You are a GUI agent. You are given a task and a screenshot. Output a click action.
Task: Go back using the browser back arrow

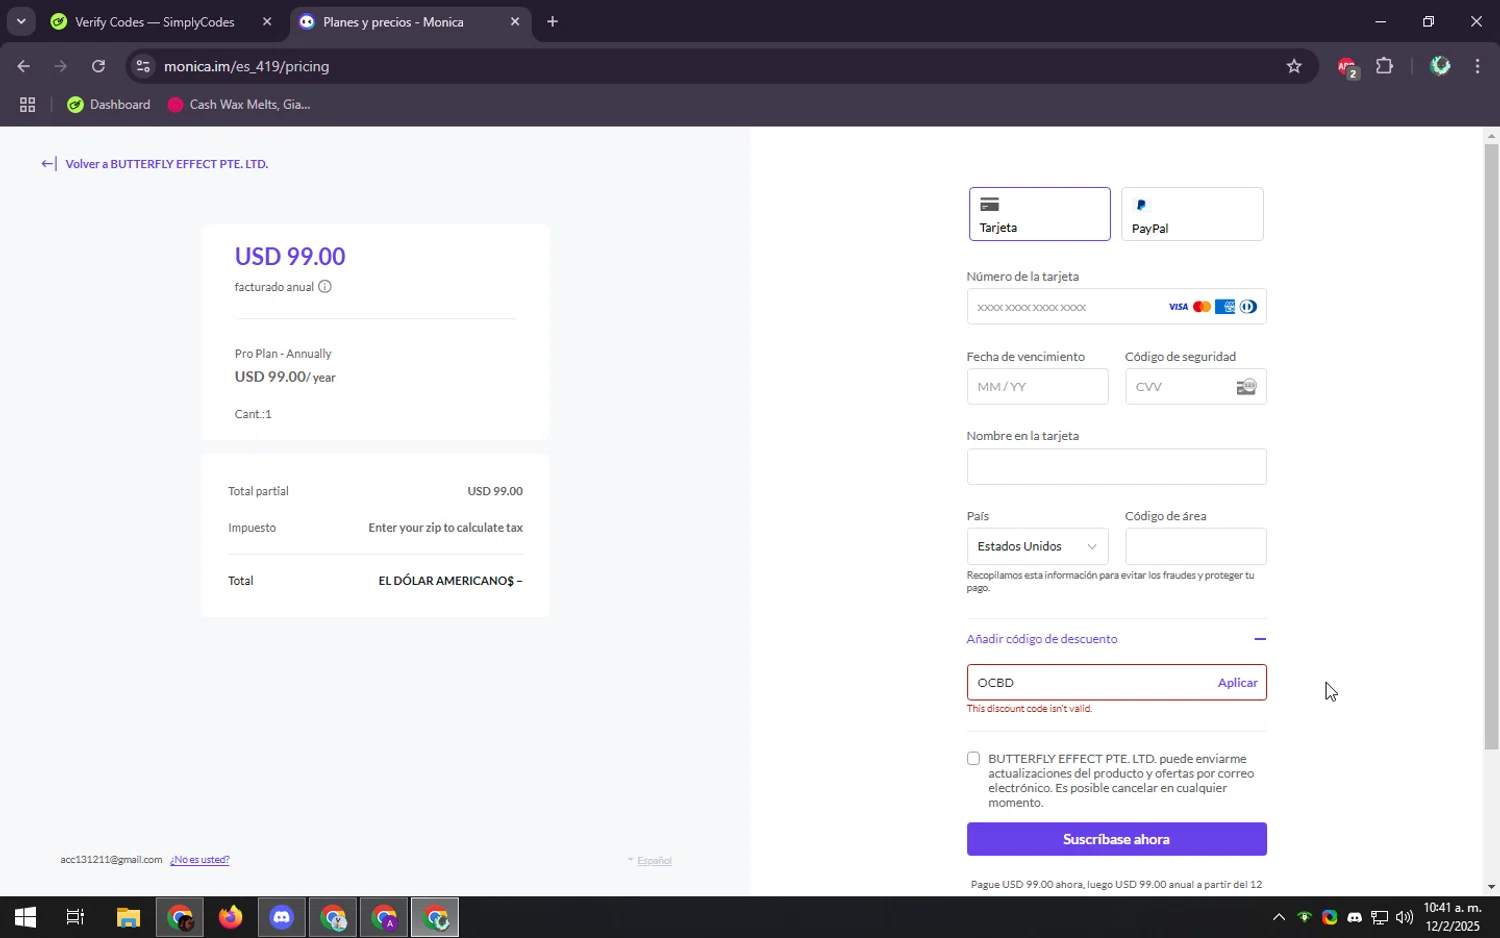(23, 66)
